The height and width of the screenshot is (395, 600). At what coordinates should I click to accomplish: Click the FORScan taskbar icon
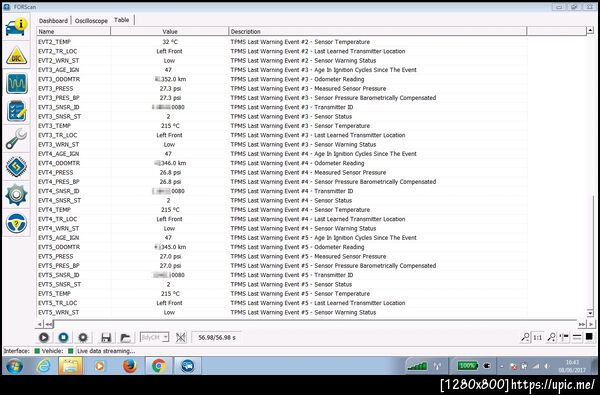188,366
